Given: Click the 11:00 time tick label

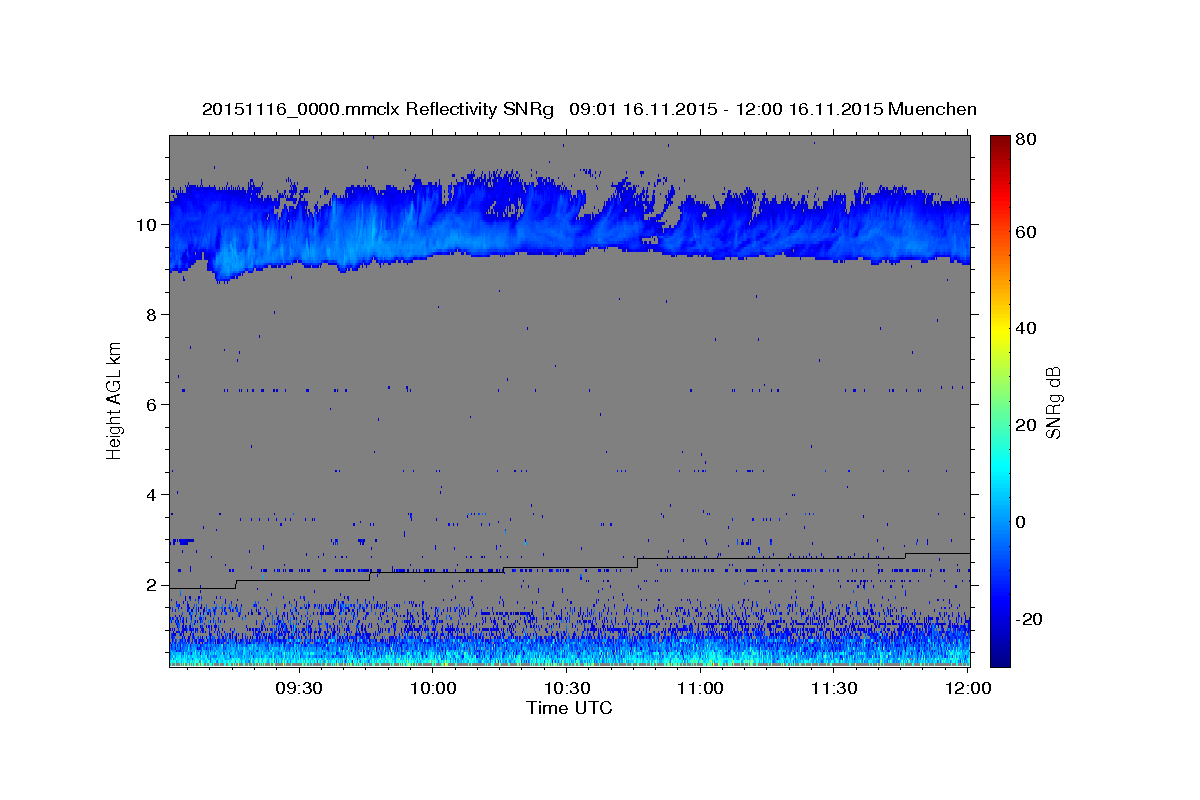Looking at the screenshot, I should pos(700,688).
